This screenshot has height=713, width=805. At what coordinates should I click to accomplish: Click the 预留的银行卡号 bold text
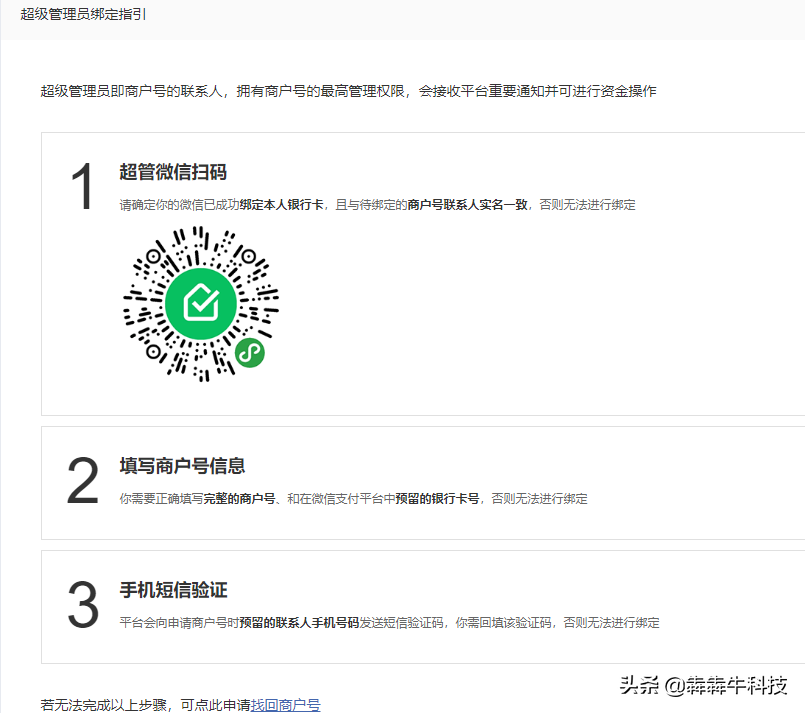coord(432,498)
